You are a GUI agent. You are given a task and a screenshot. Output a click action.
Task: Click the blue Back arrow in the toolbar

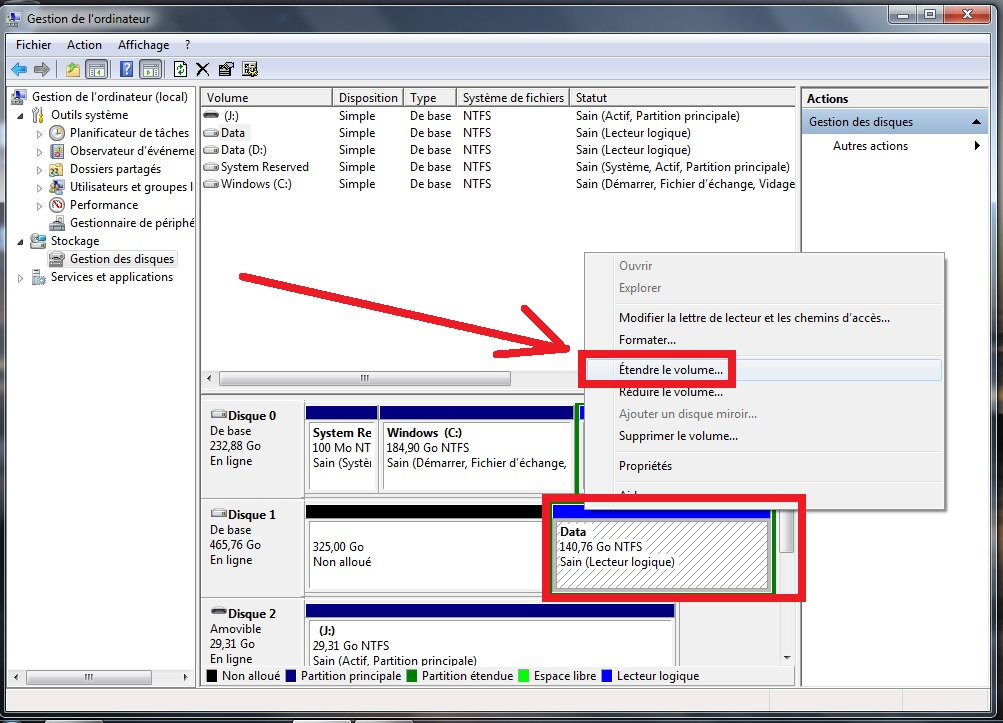[x=19, y=69]
